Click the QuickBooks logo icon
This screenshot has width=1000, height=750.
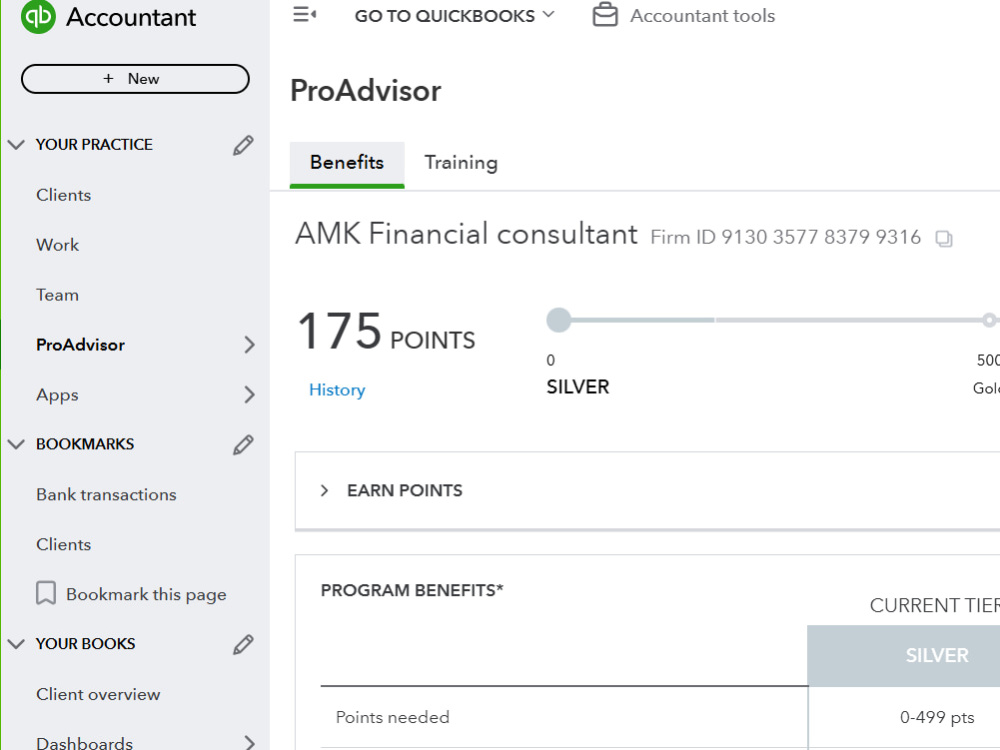[38, 16]
